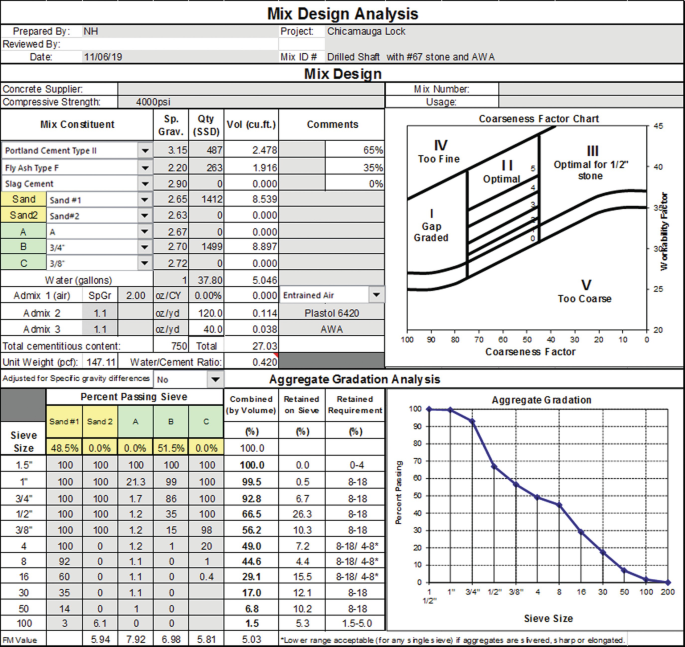Viewport: 685px width, 647px height.
Task: Click the Aggregate Gradation chart title
Action: 541,400
